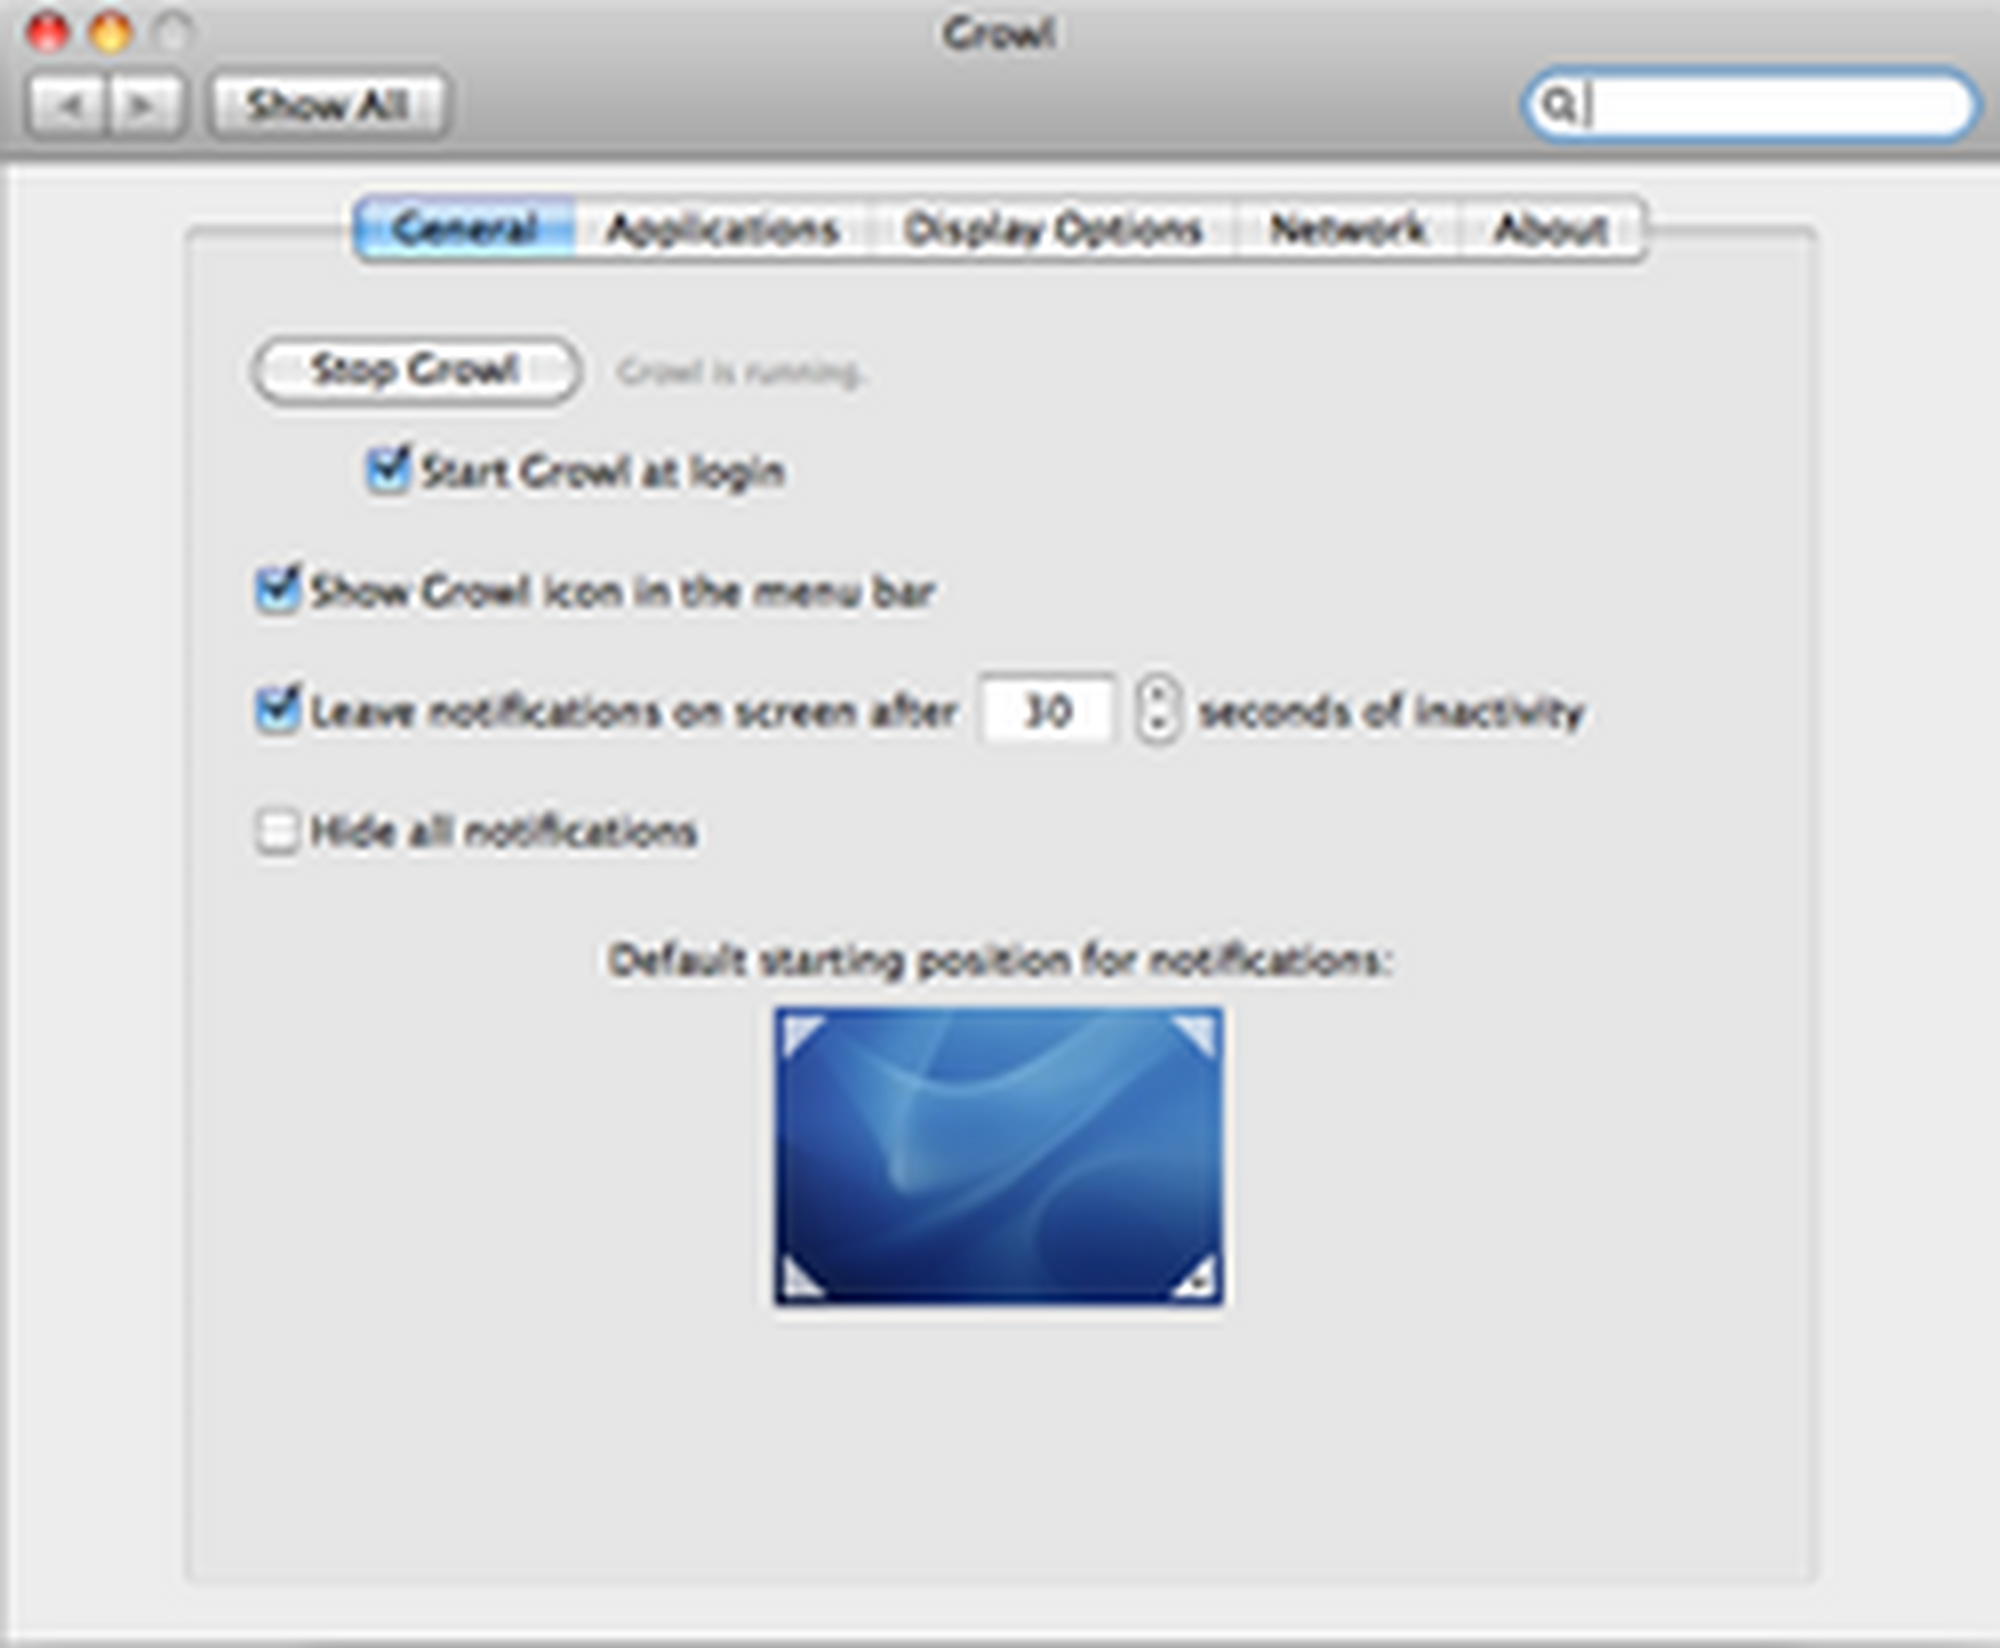Switch to the Applications tab
Image resolution: width=2000 pixels, height=1648 pixels.
coord(722,229)
